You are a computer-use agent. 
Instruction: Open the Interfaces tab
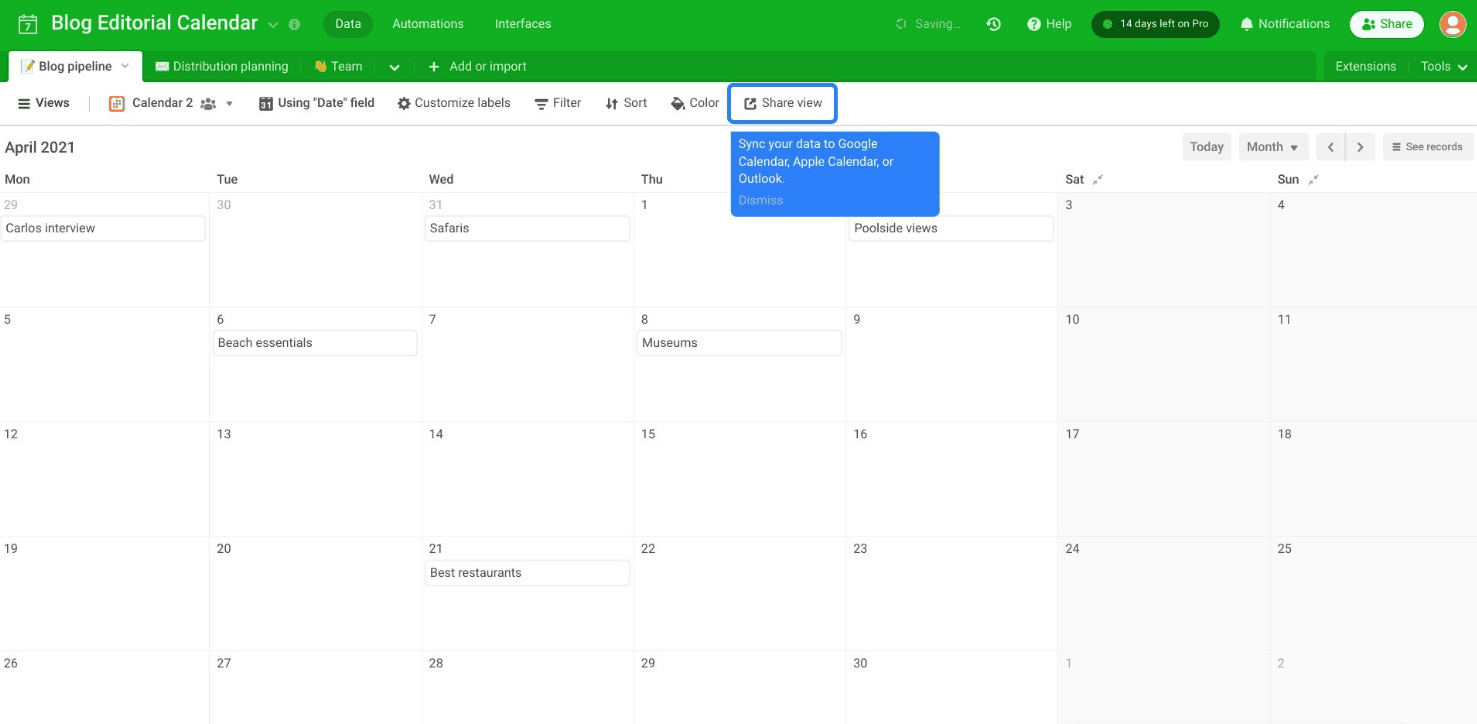pyautogui.click(x=523, y=24)
